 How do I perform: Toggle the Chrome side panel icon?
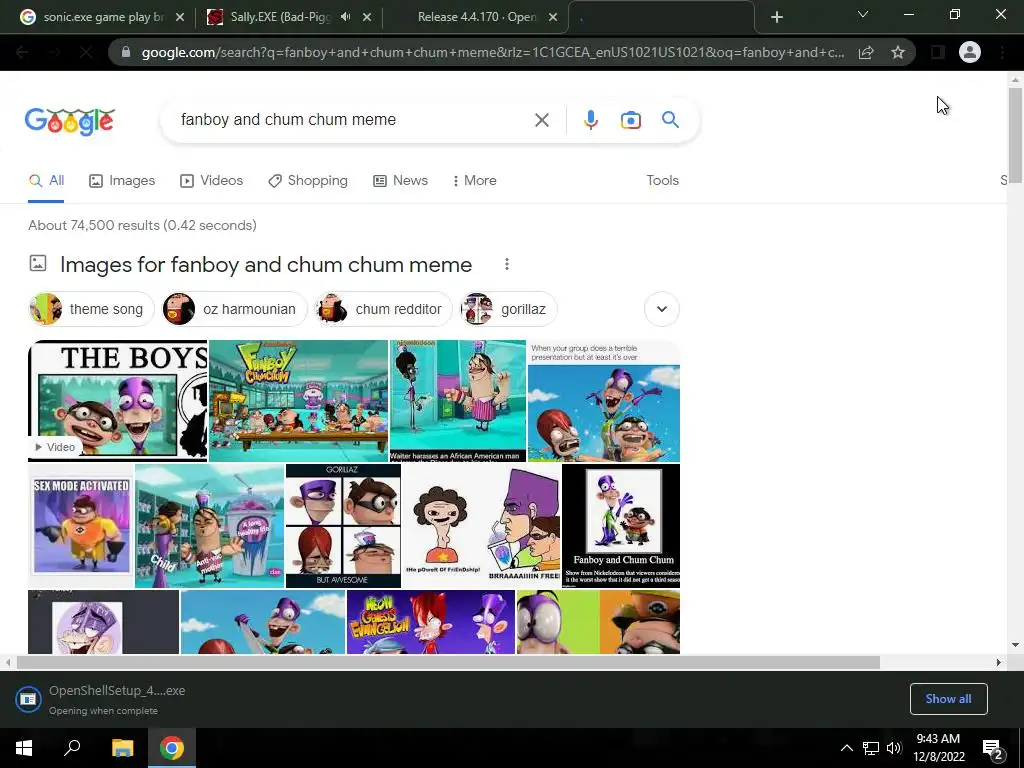[x=937, y=52]
